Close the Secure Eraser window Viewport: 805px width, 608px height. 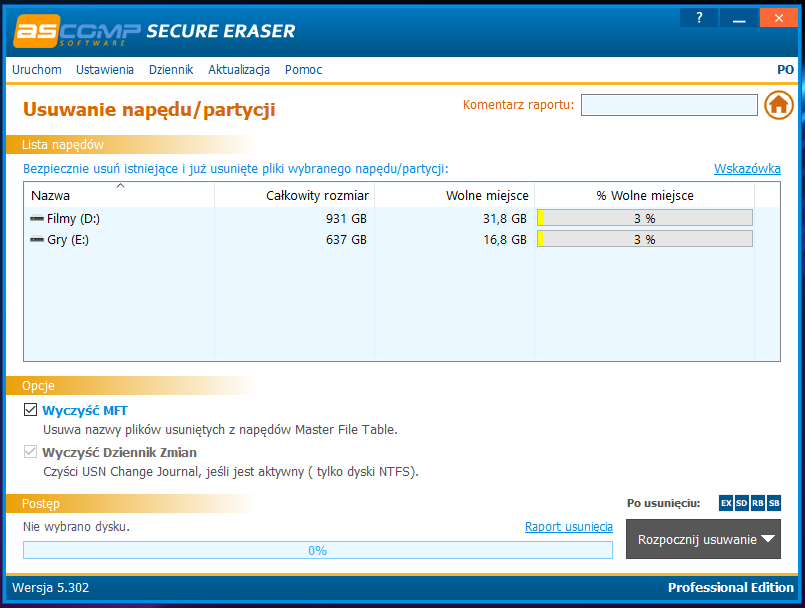(x=779, y=18)
